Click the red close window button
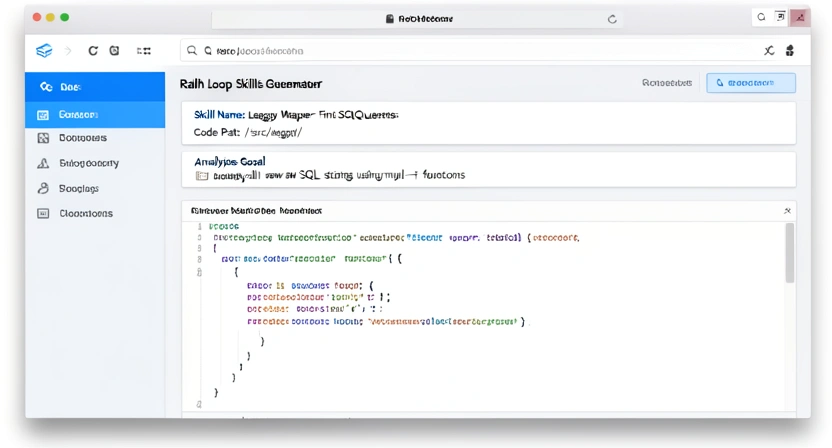The height and width of the screenshot is (448, 832). [37, 18]
